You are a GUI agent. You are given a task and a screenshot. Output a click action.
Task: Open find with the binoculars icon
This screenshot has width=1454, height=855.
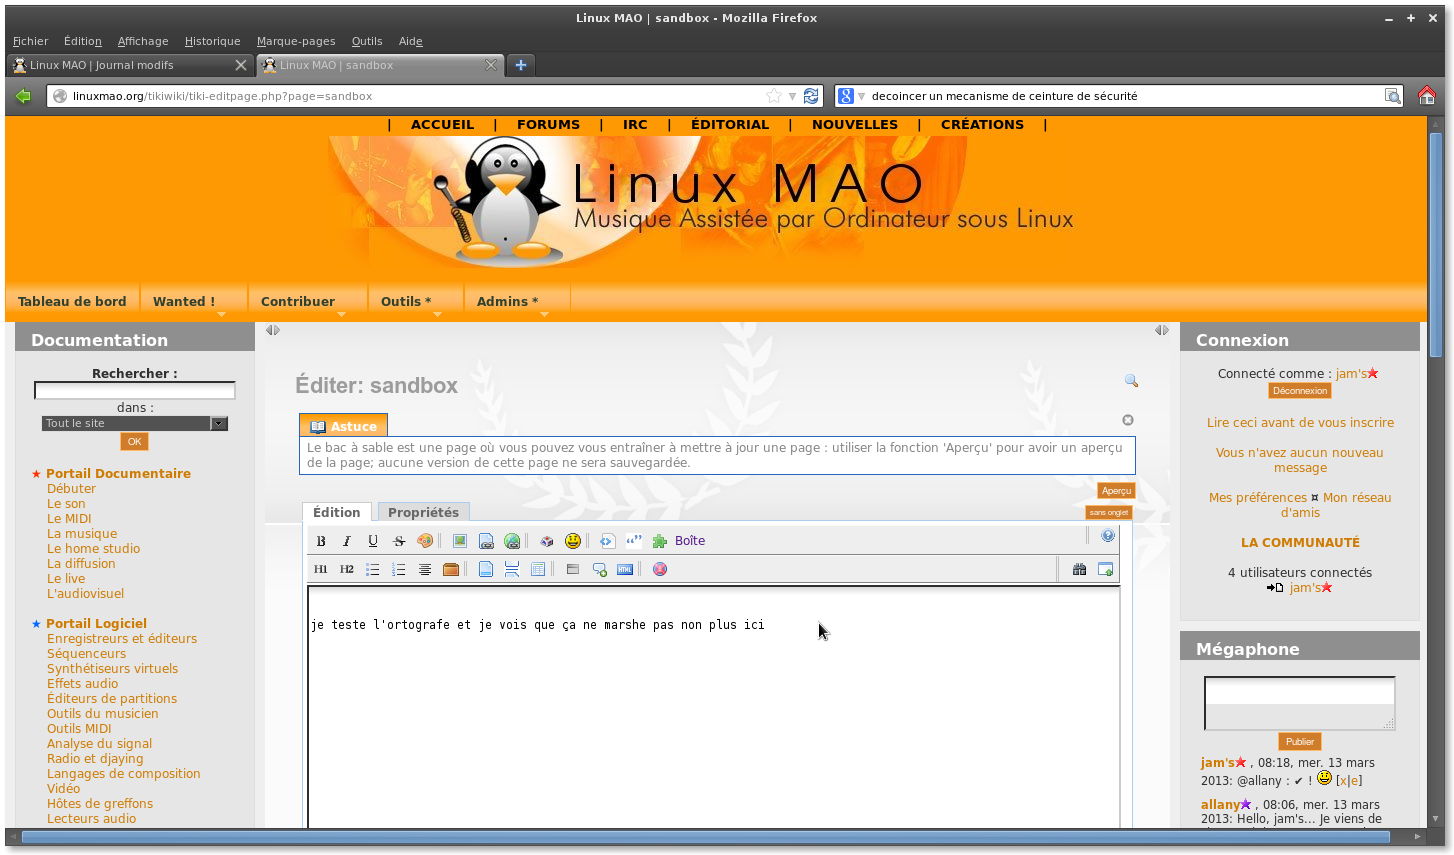click(1079, 569)
